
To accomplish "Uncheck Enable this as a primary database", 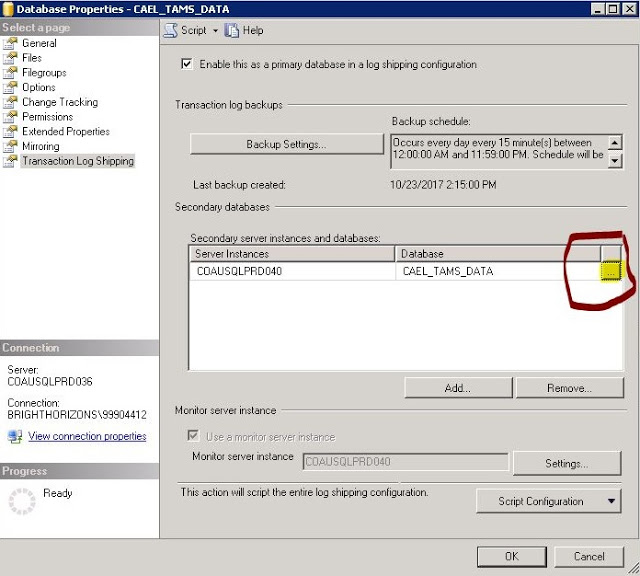I will (x=187, y=64).
